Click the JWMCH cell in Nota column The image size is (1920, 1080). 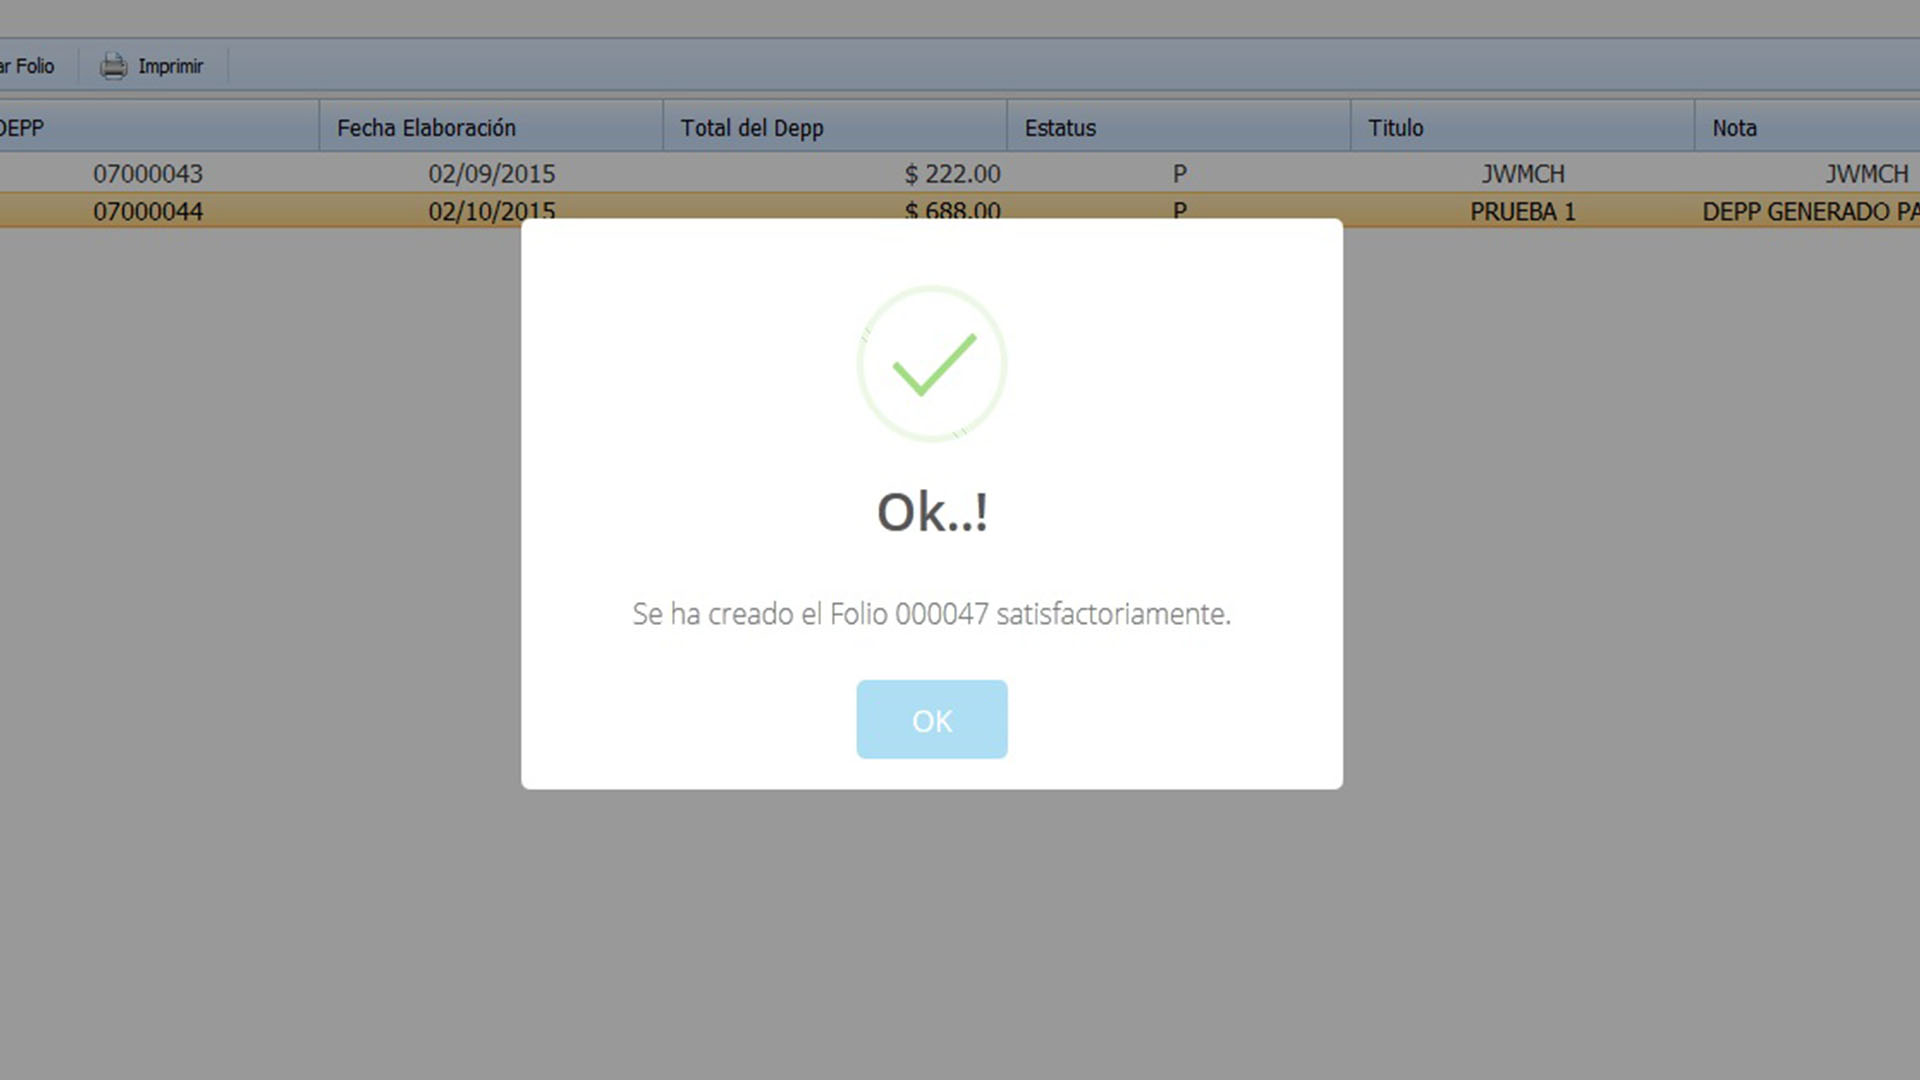coord(1867,174)
